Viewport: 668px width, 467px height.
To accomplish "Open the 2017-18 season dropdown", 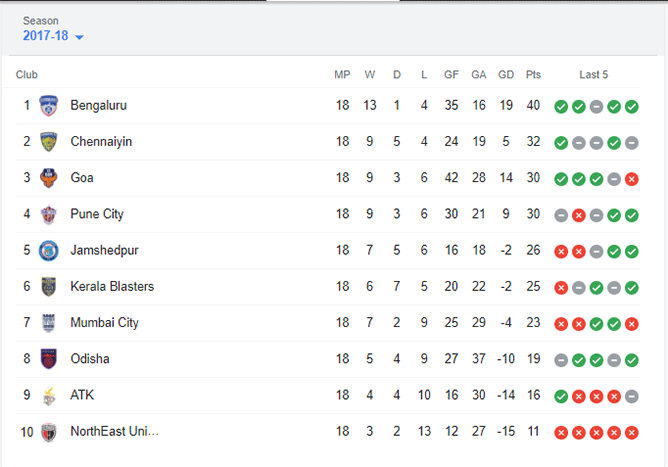I will pyautogui.click(x=46, y=37).
